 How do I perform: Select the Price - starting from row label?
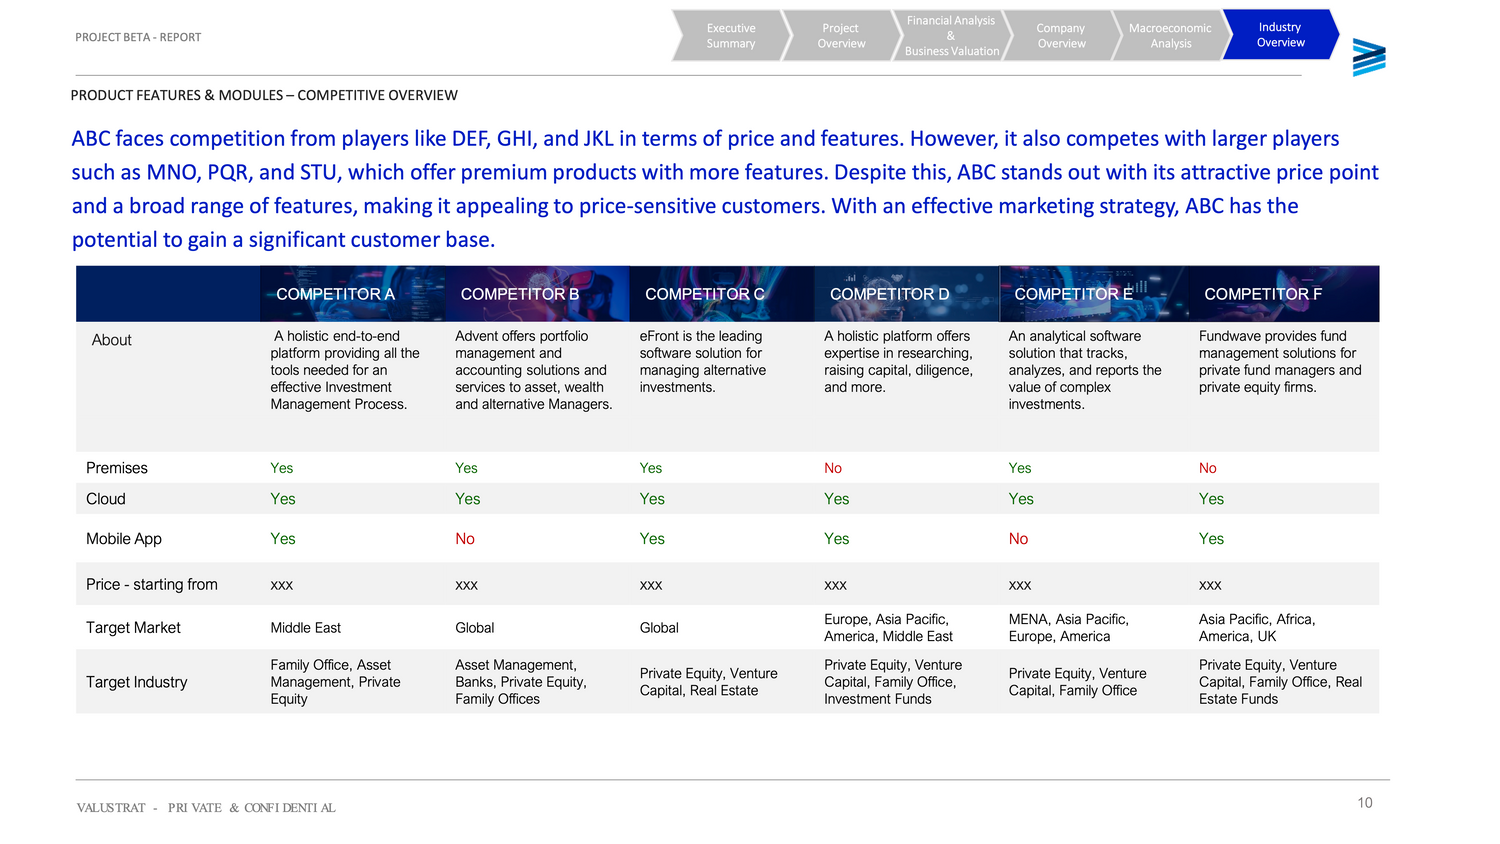(152, 585)
